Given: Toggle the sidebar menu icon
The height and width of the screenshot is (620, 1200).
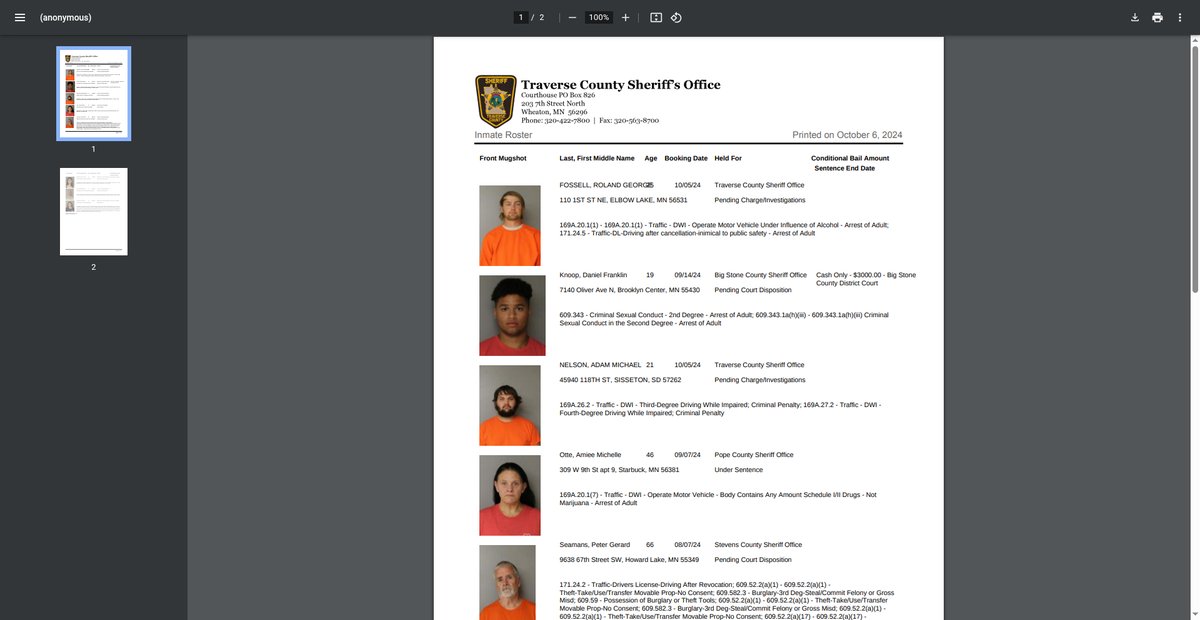Looking at the screenshot, I should 20,17.
